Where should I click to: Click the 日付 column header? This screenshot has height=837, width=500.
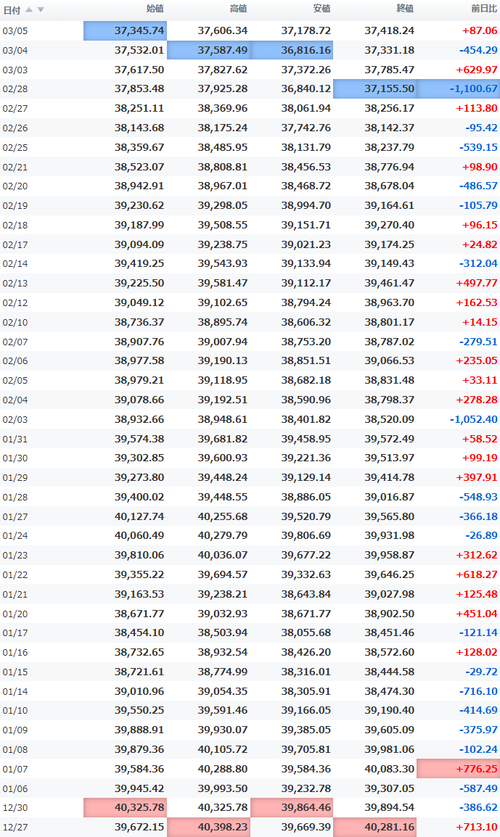[x=12, y=10]
